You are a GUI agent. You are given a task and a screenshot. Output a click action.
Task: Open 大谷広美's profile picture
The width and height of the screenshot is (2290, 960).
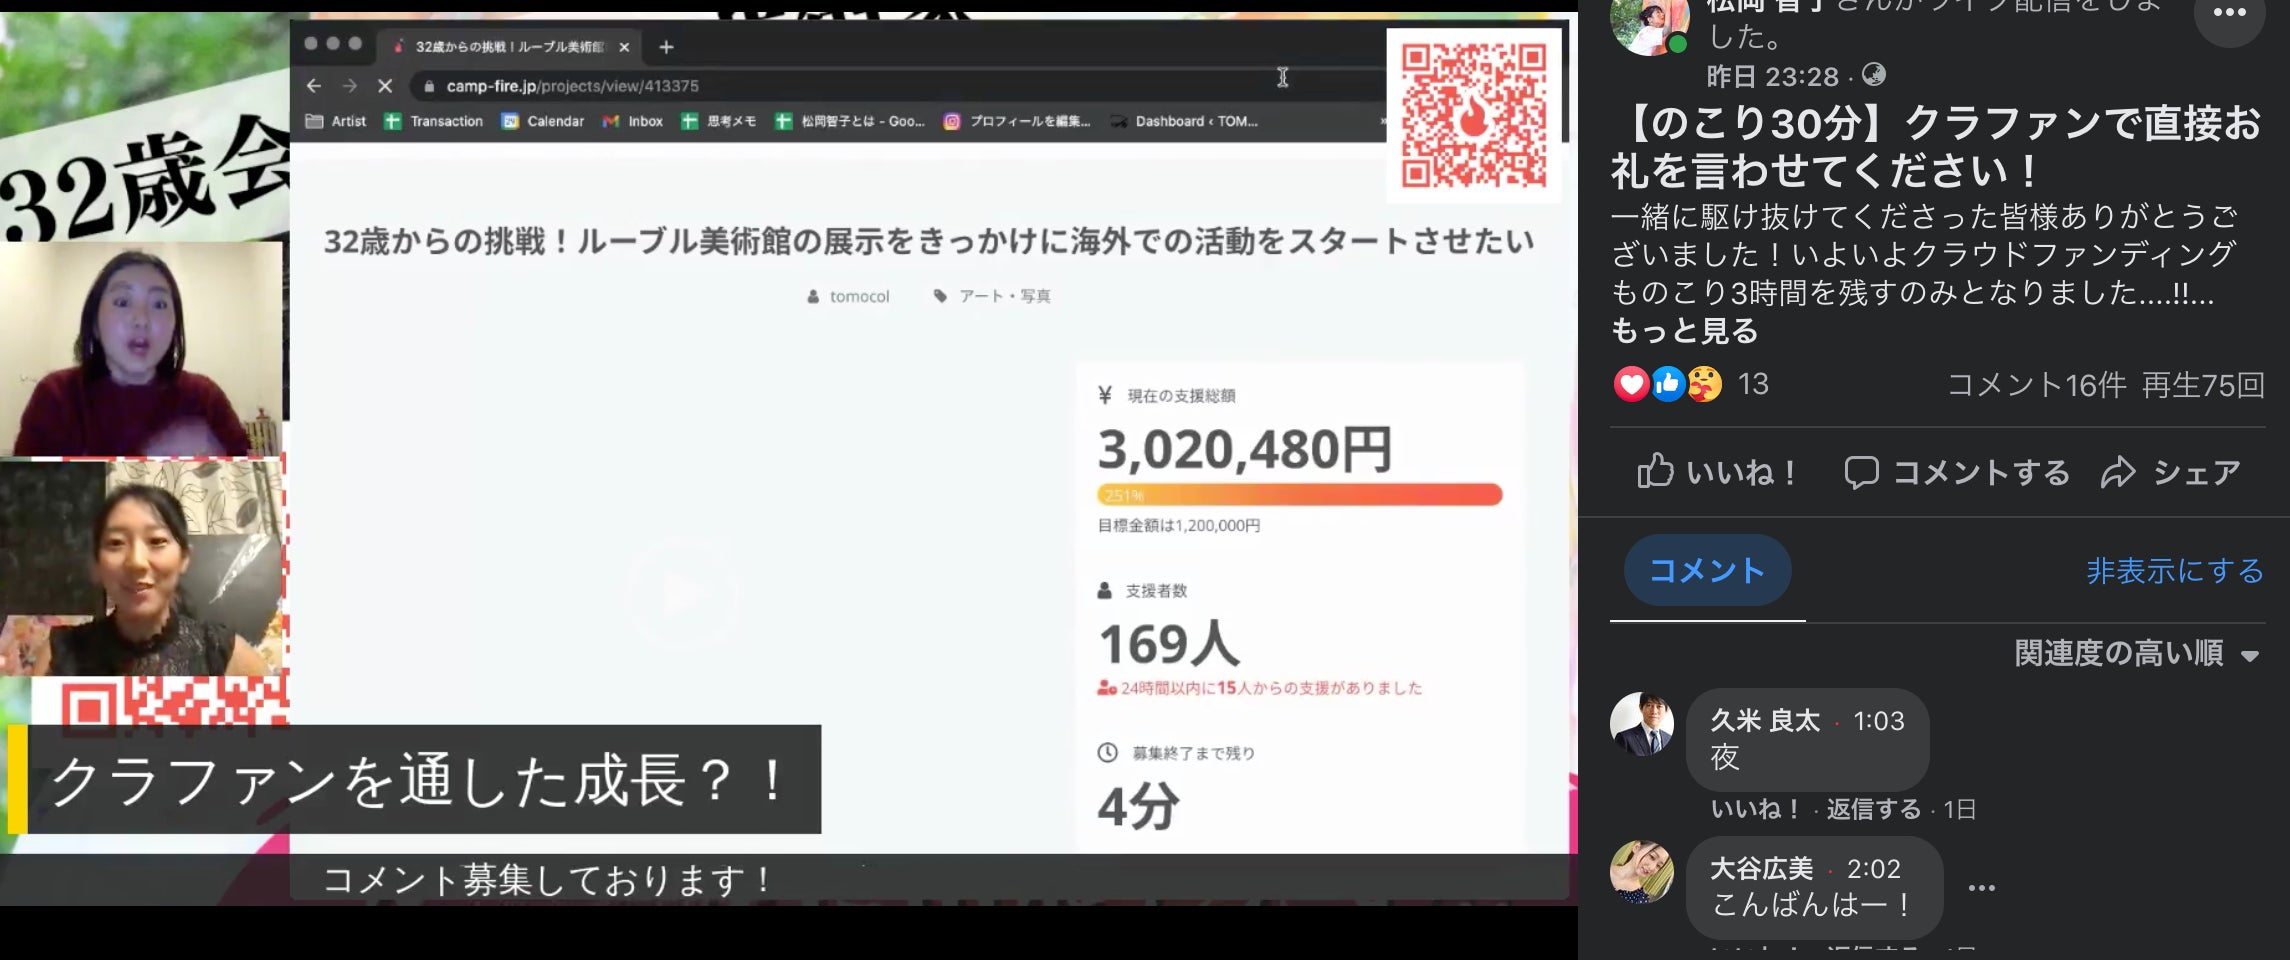pos(1641,871)
